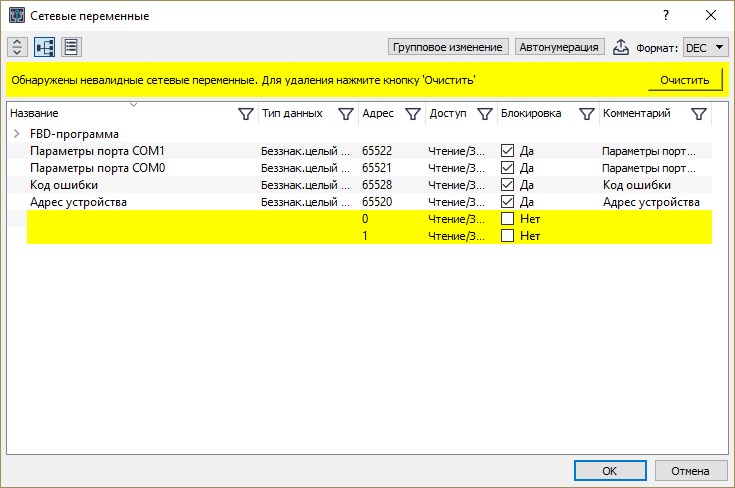Click data type cell of COM1 row
Viewport: 735px width, 488px height.
click(305, 151)
